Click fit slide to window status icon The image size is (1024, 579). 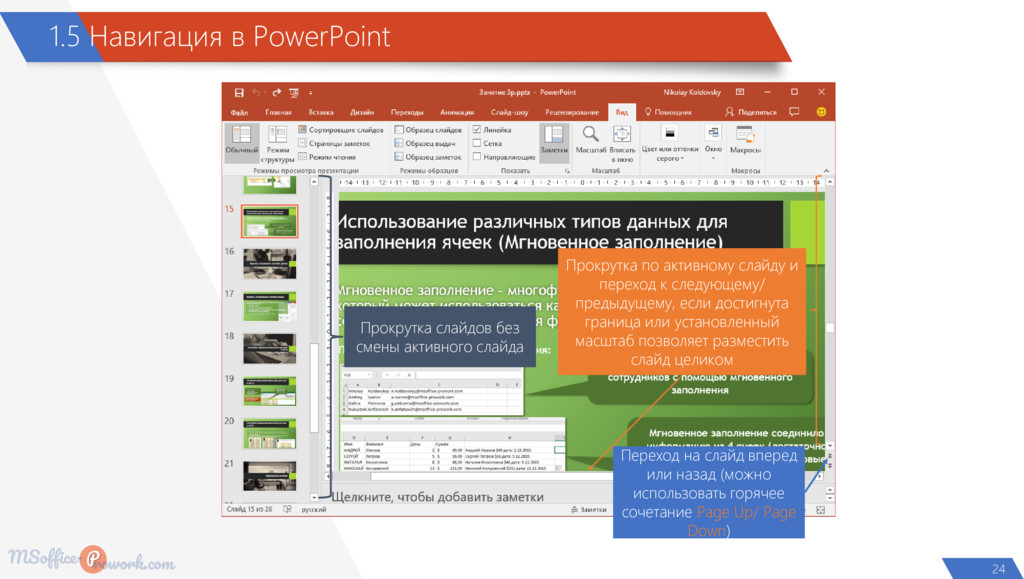pos(821,510)
